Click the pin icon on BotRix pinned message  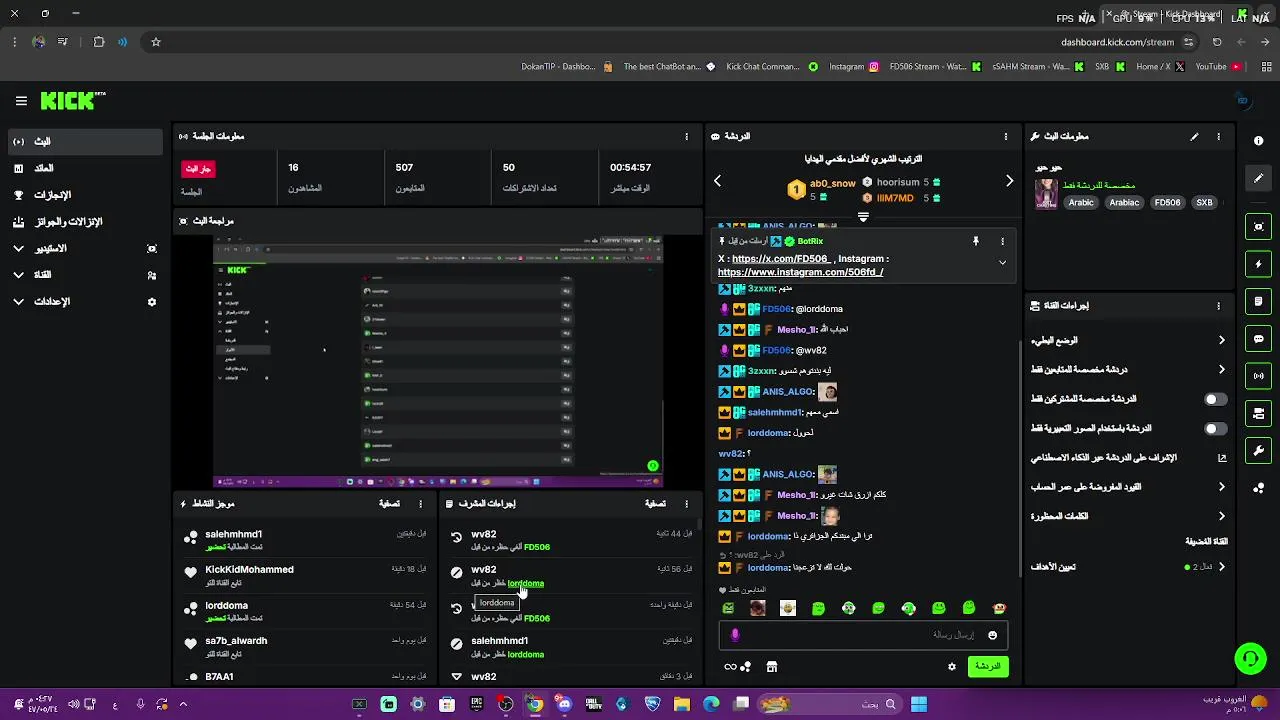click(x=976, y=241)
